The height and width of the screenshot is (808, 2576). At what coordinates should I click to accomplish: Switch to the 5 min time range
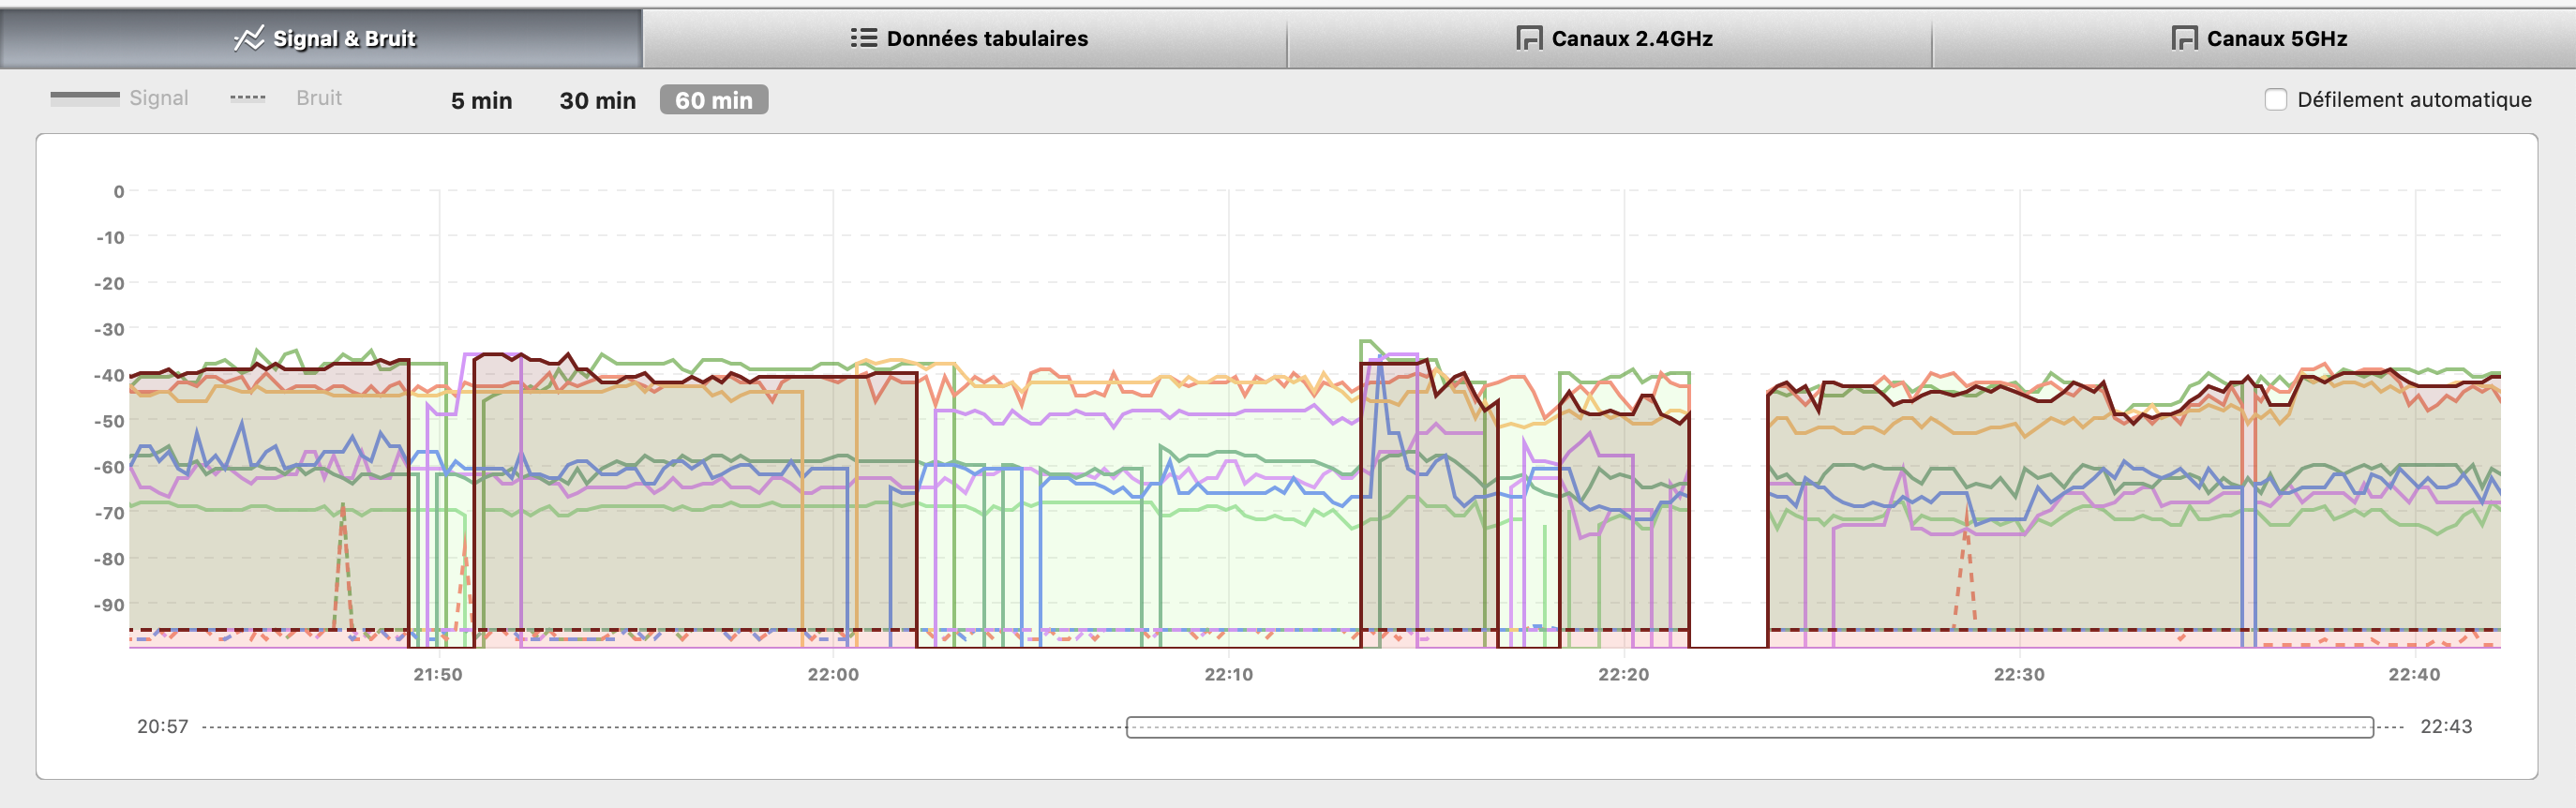coord(481,100)
